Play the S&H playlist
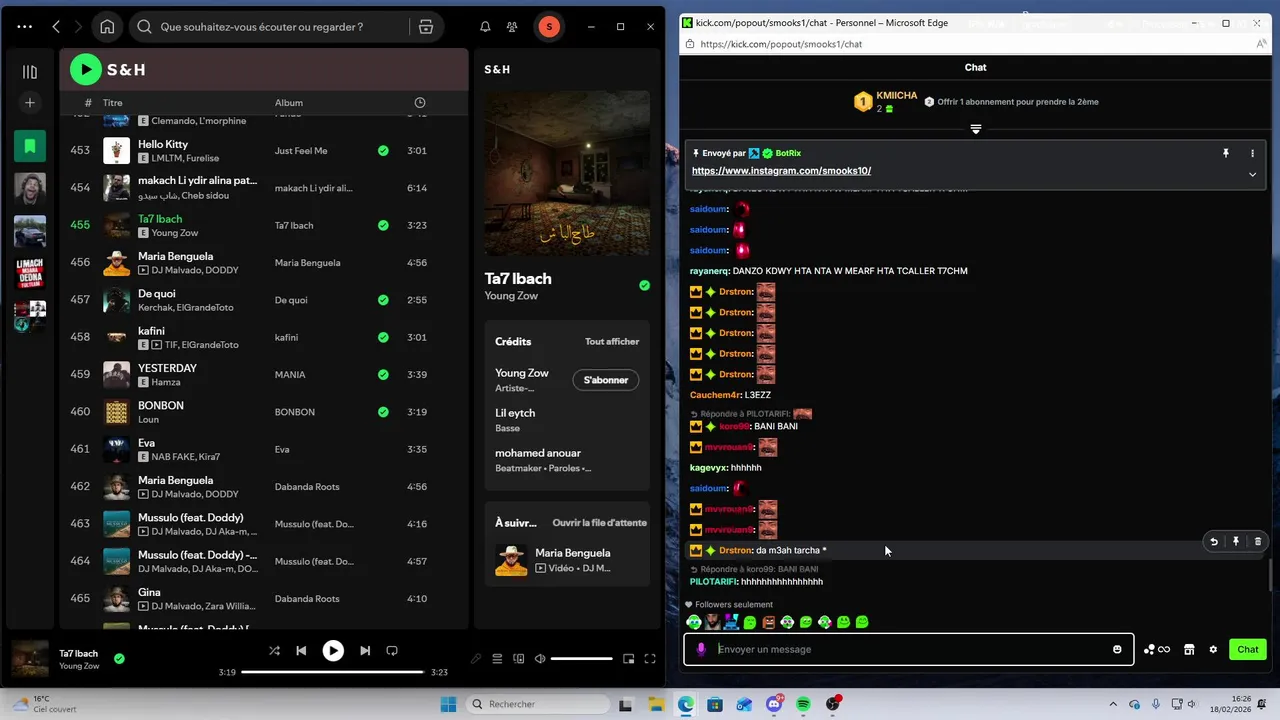 click(86, 69)
